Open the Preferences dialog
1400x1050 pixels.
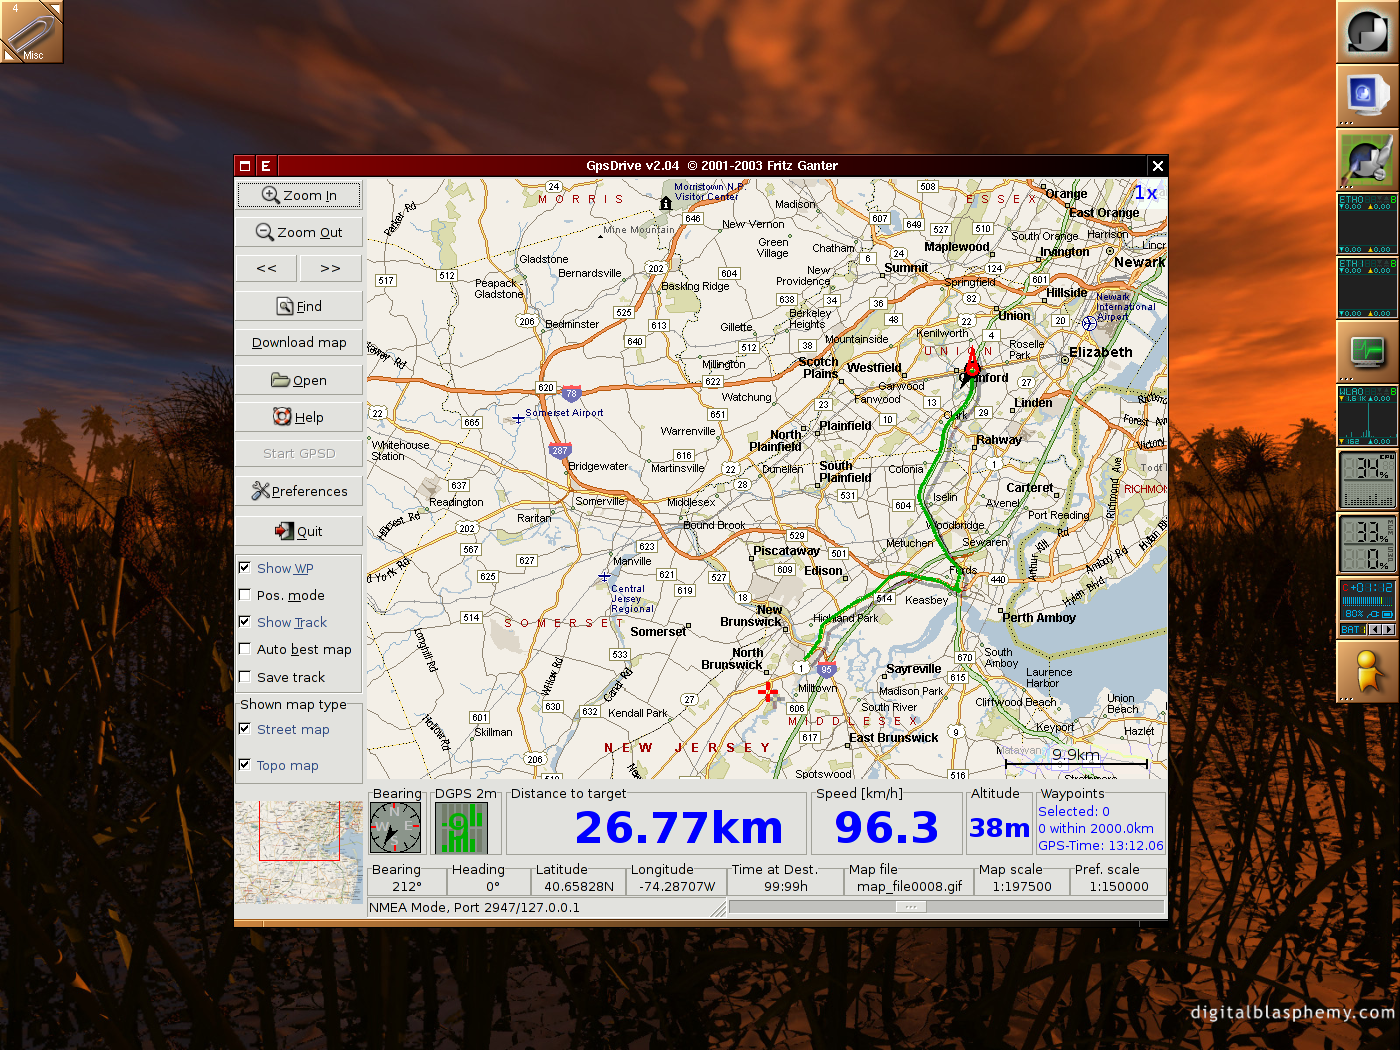(x=299, y=491)
